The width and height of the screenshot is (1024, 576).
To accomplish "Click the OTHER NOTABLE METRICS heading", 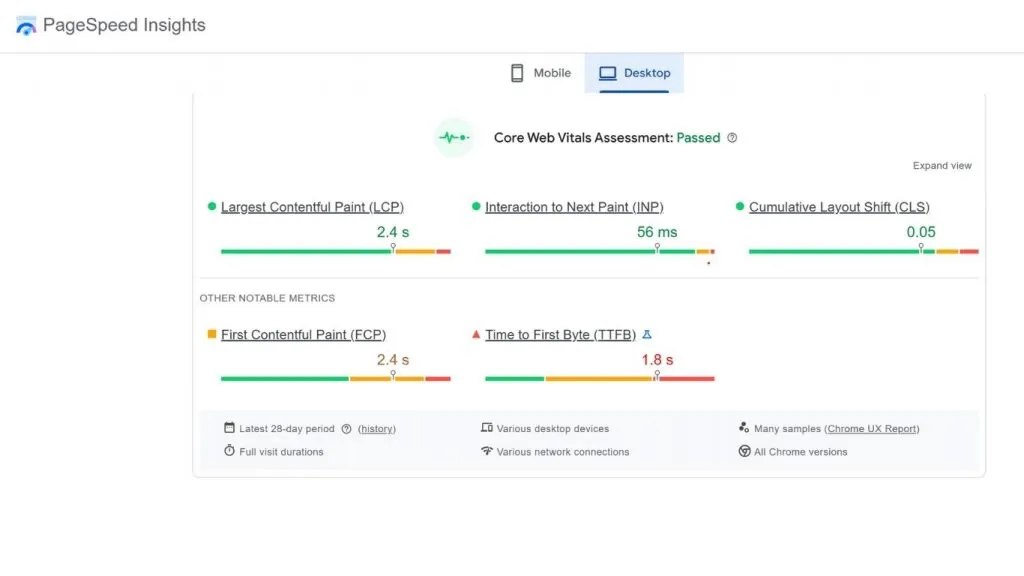I will 267,298.
